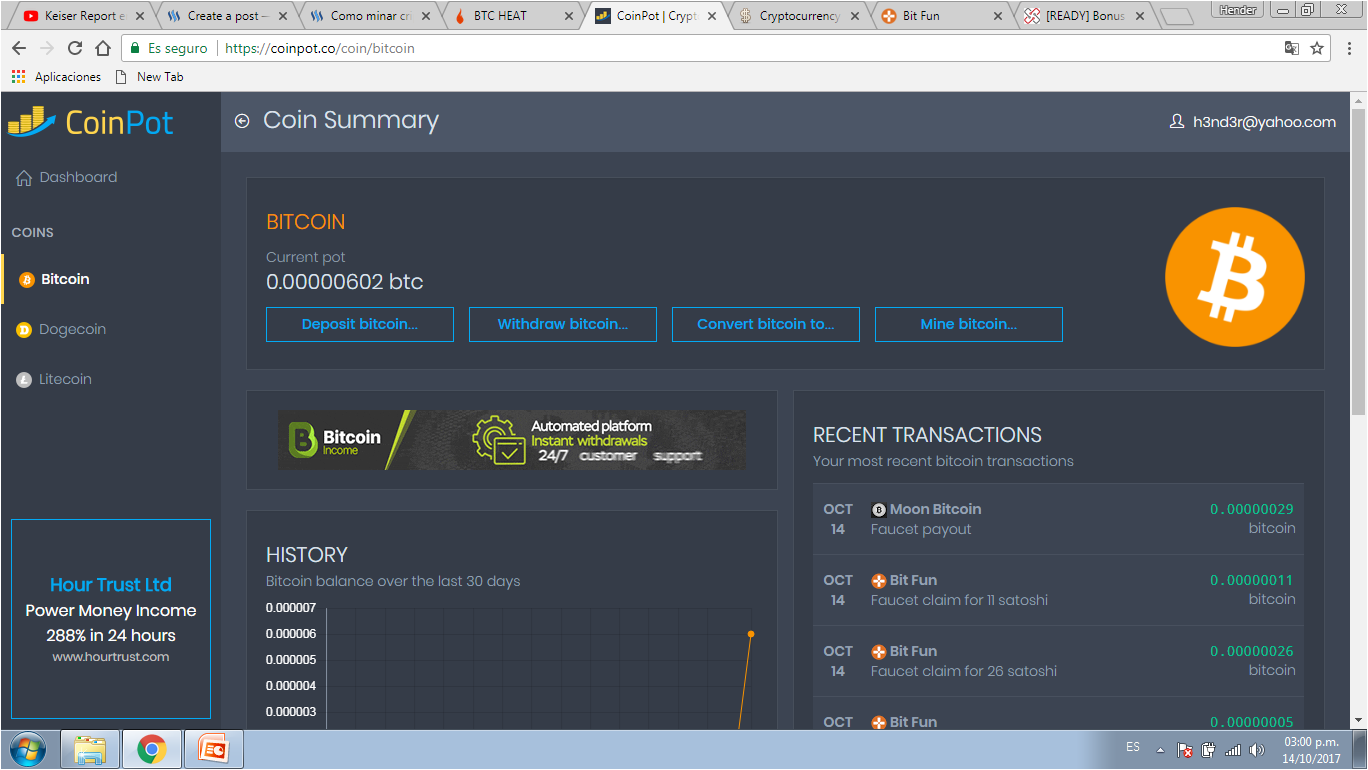Open the Hour Trust Ltd advertisement
The height and width of the screenshot is (770, 1368).
(111, 619)
